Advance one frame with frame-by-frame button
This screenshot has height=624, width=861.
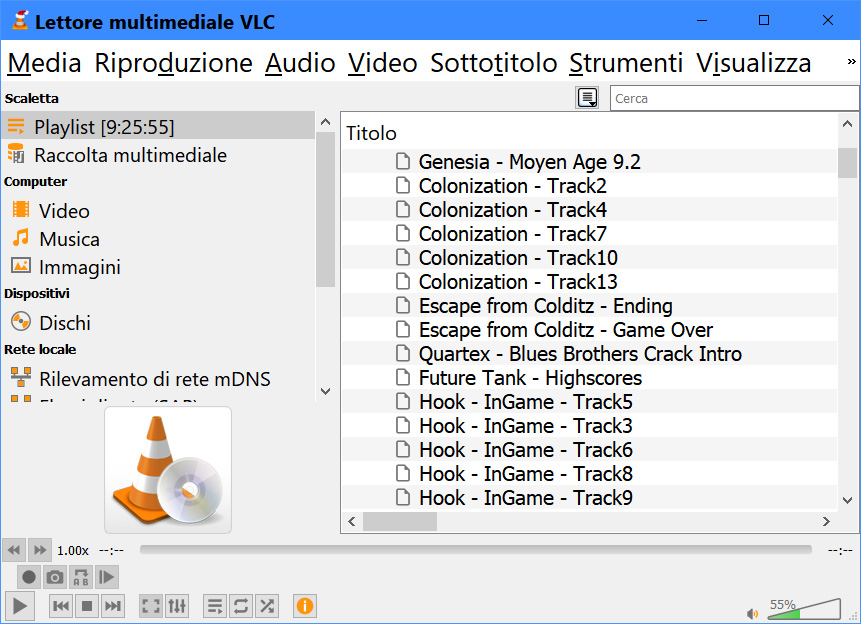pyautogui.click(x=107, y=577)
